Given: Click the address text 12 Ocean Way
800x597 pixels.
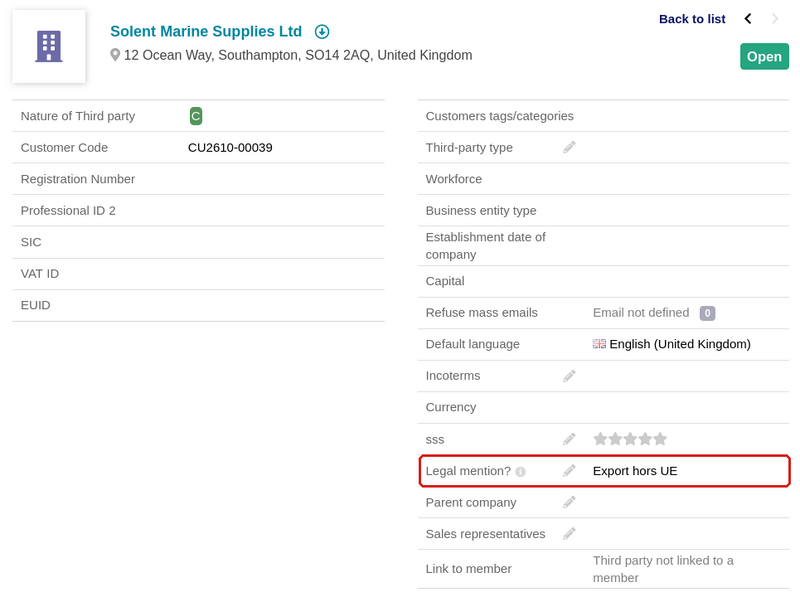Looking at the screenshot, I should point(298,55).
